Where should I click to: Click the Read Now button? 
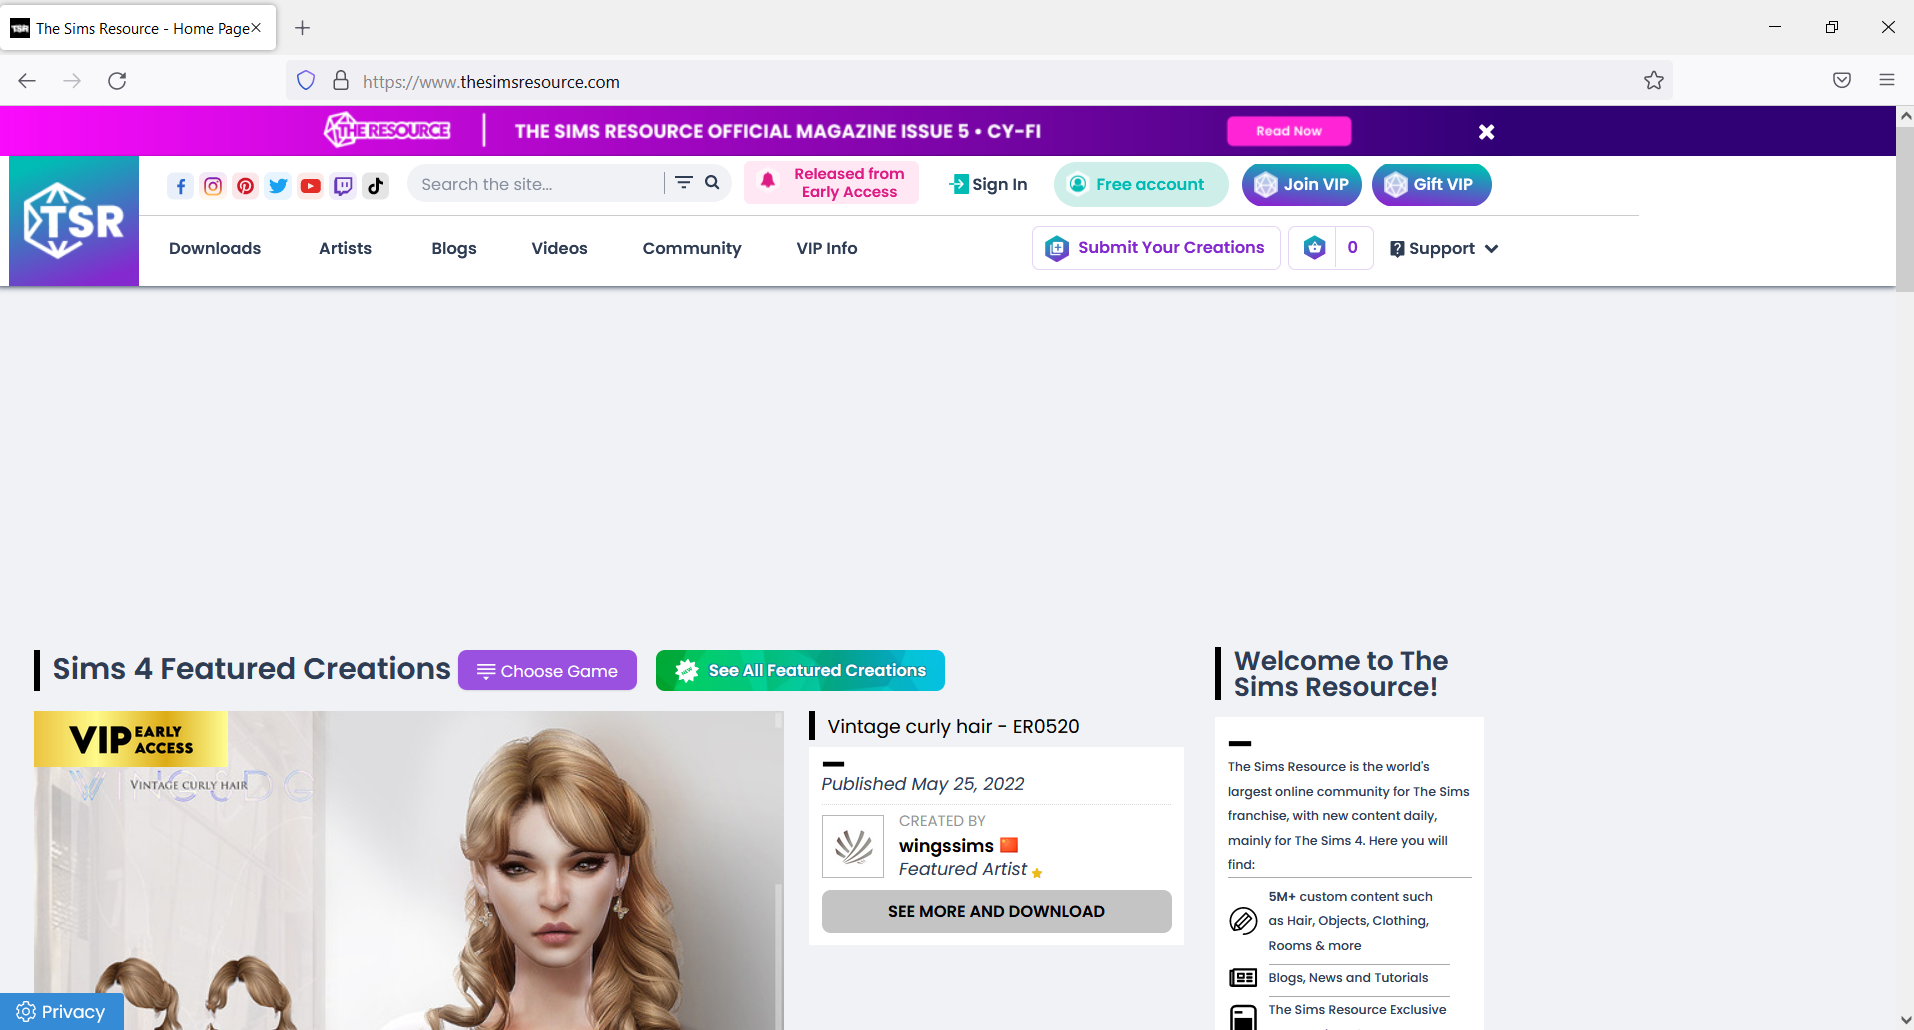pos(1288,130)
